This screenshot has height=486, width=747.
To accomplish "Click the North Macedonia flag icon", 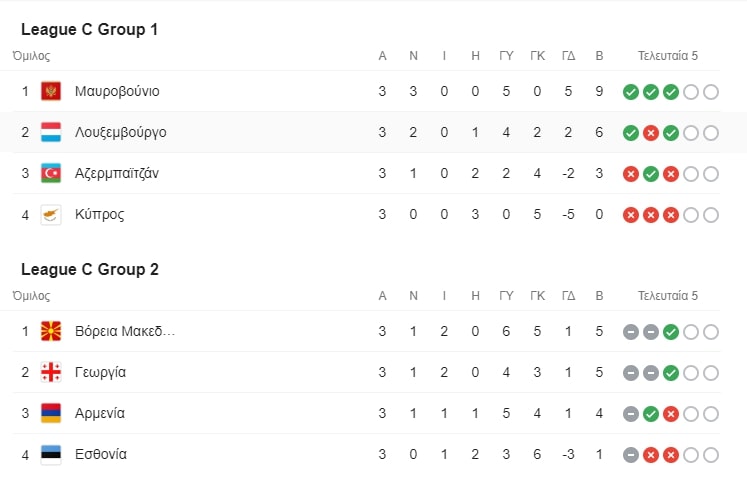I will pyautogui.click(x=51, y=332).
